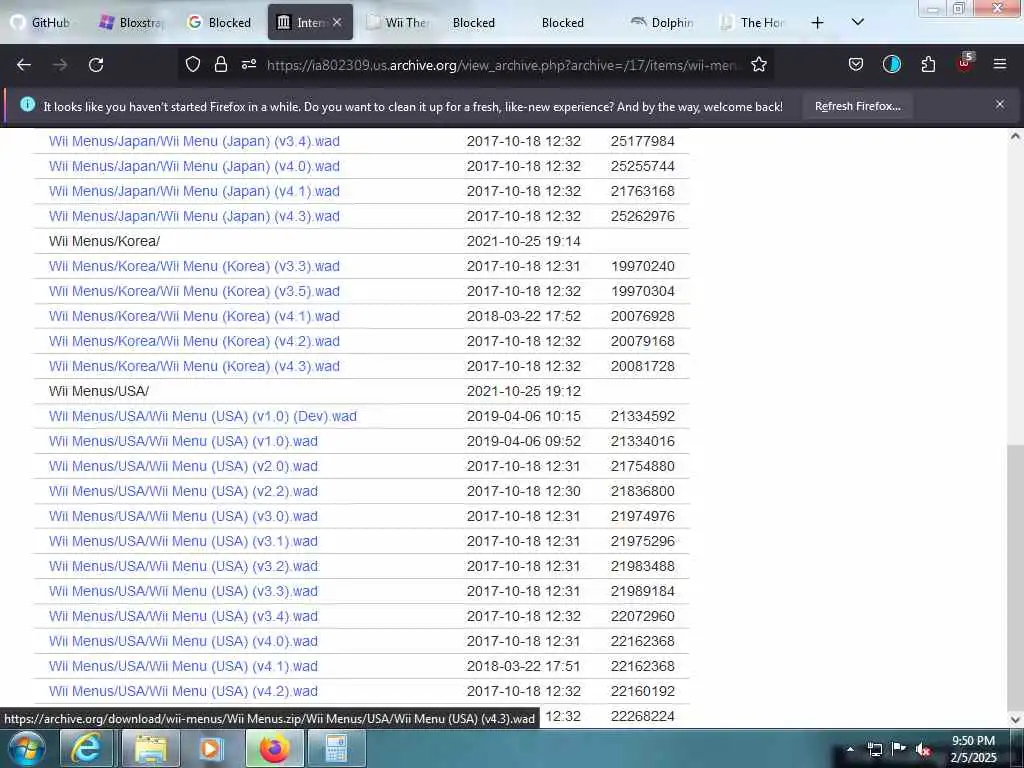The width and height of the screenshot is (1024, 768).
Task: Open the Extensions puzzle-piece menu
Action: (x=928, y=64)
